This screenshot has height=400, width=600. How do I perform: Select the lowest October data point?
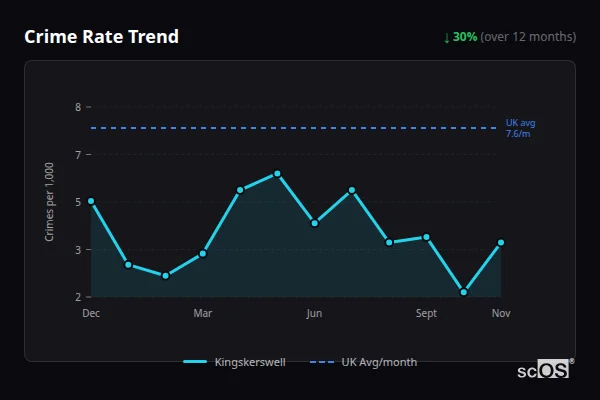(464, 292)
